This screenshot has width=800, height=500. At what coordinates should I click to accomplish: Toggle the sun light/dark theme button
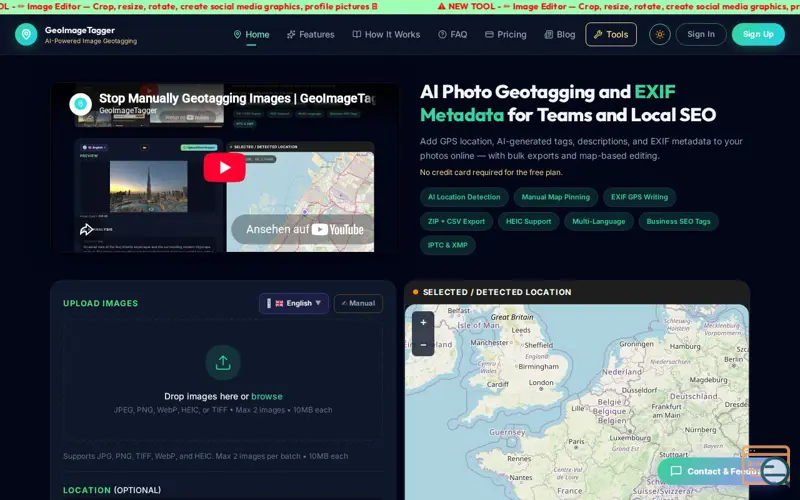point(660,35)
